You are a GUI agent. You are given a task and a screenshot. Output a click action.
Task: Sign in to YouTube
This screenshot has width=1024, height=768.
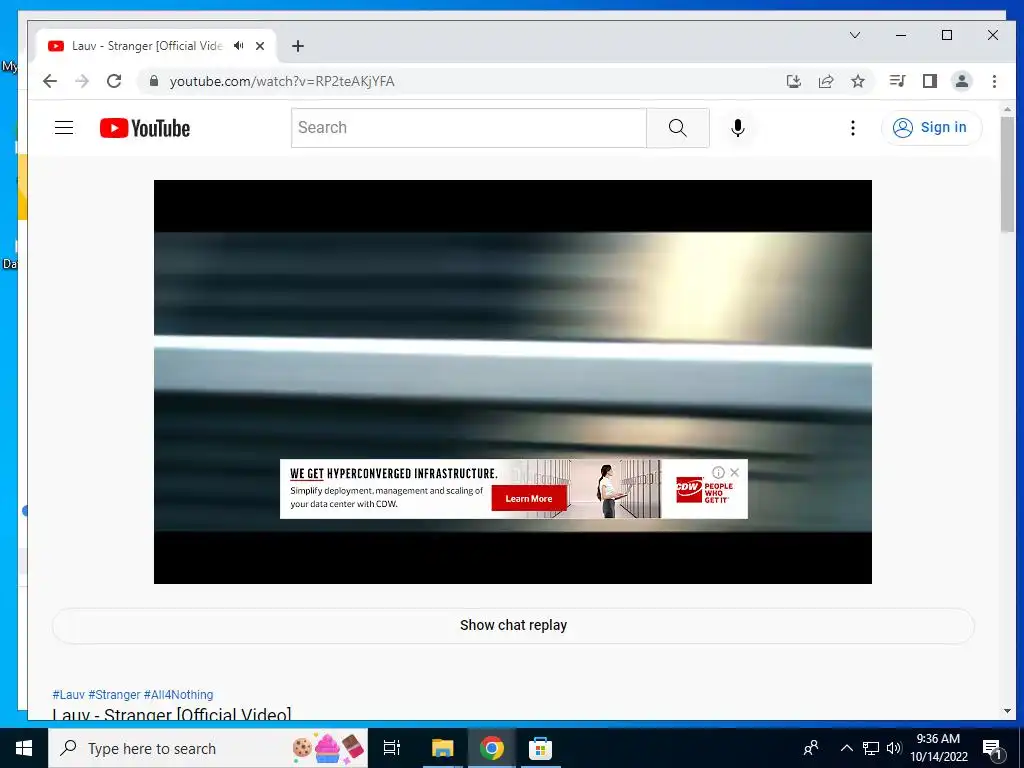[x=931, y=127]
